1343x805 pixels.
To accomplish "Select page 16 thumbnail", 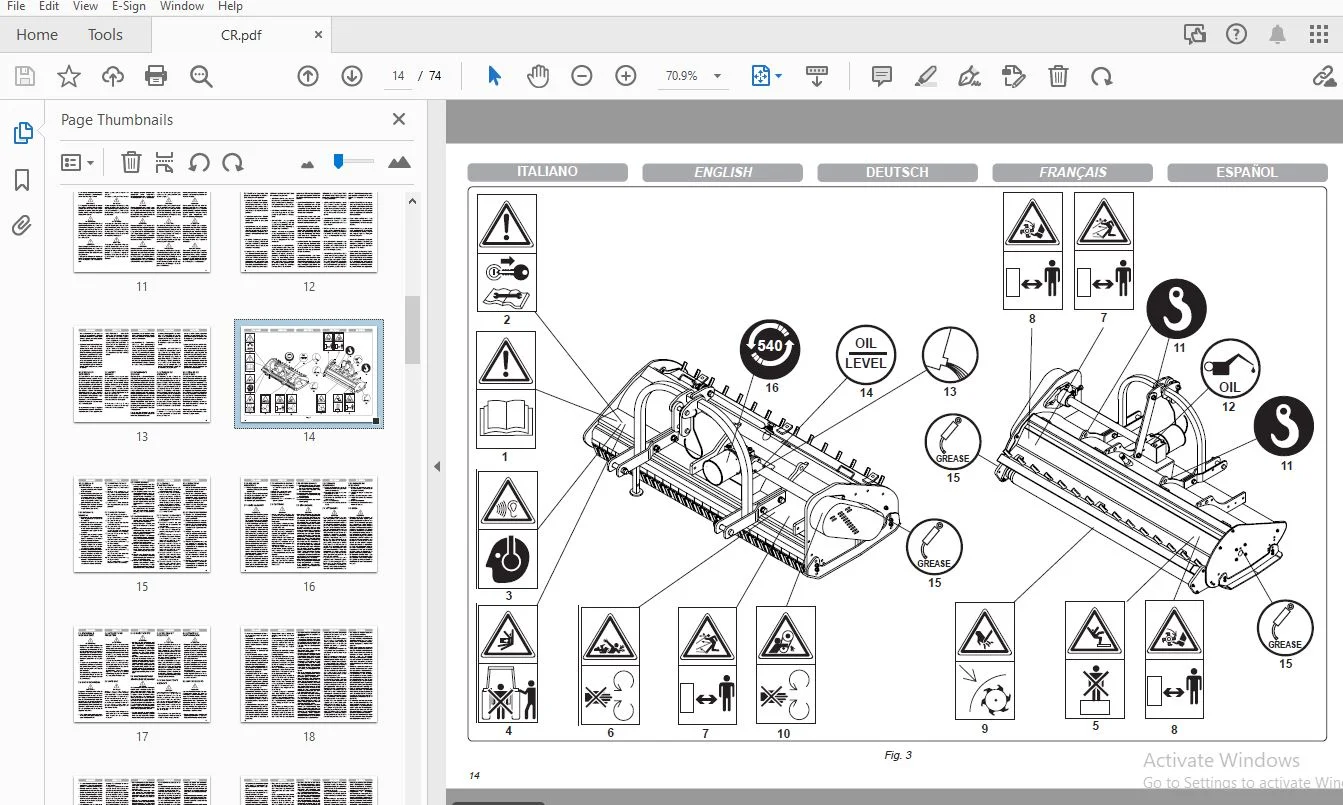I will tap(309, 524).
